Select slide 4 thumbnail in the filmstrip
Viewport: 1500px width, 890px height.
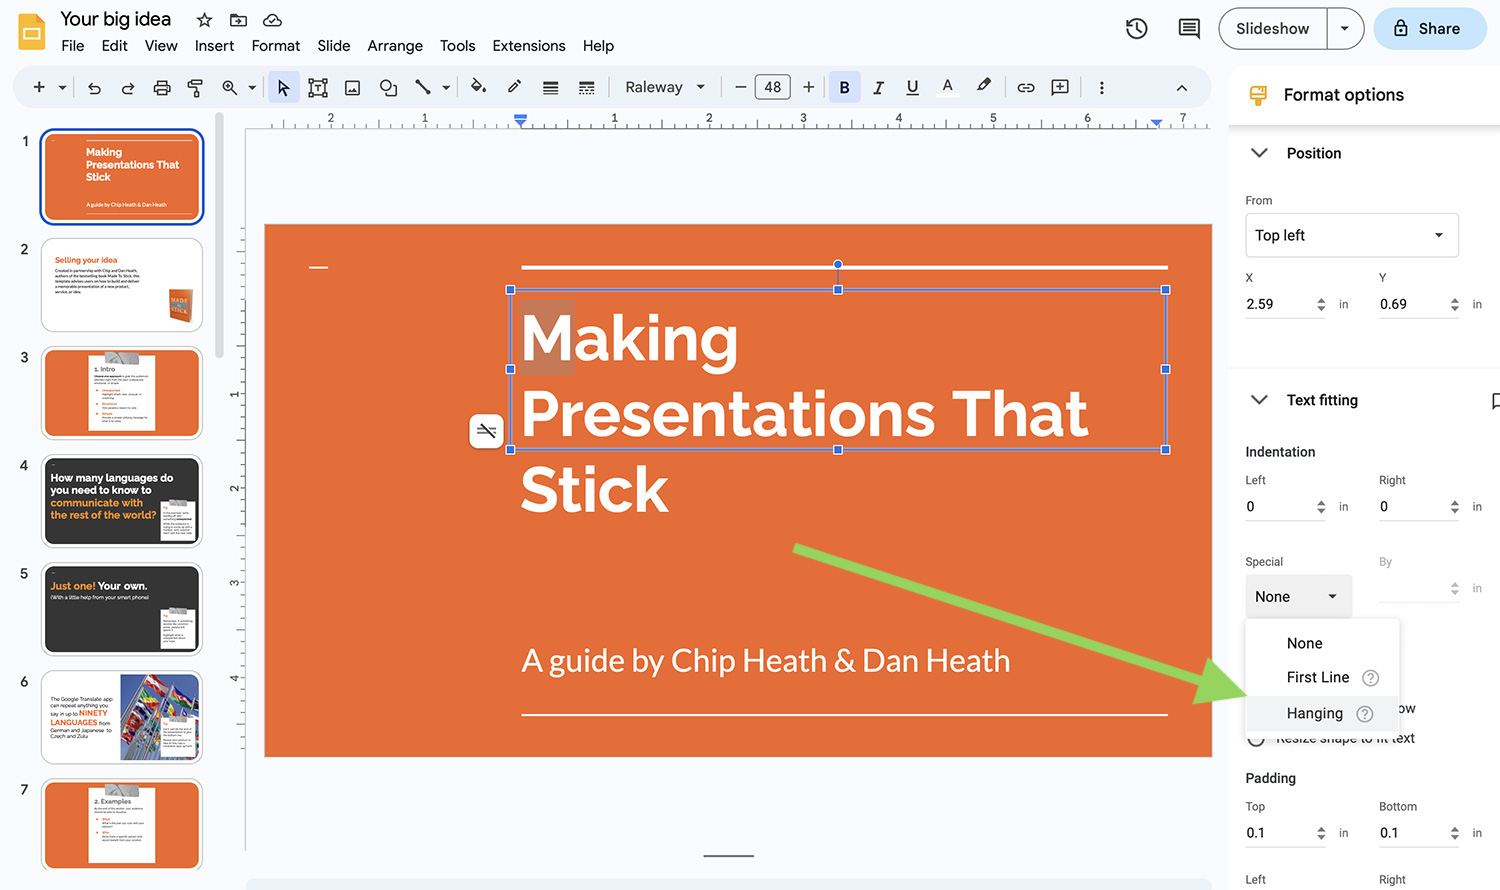121,501
